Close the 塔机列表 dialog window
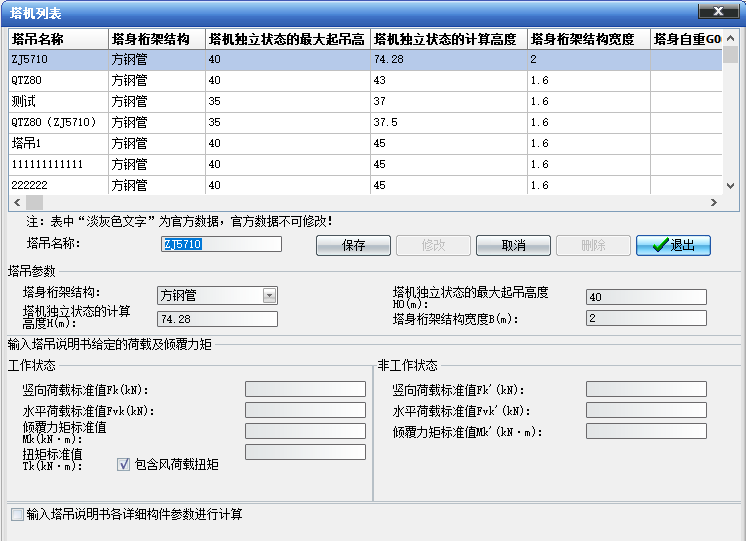The image size is (746, 541). tap(718, 11)
